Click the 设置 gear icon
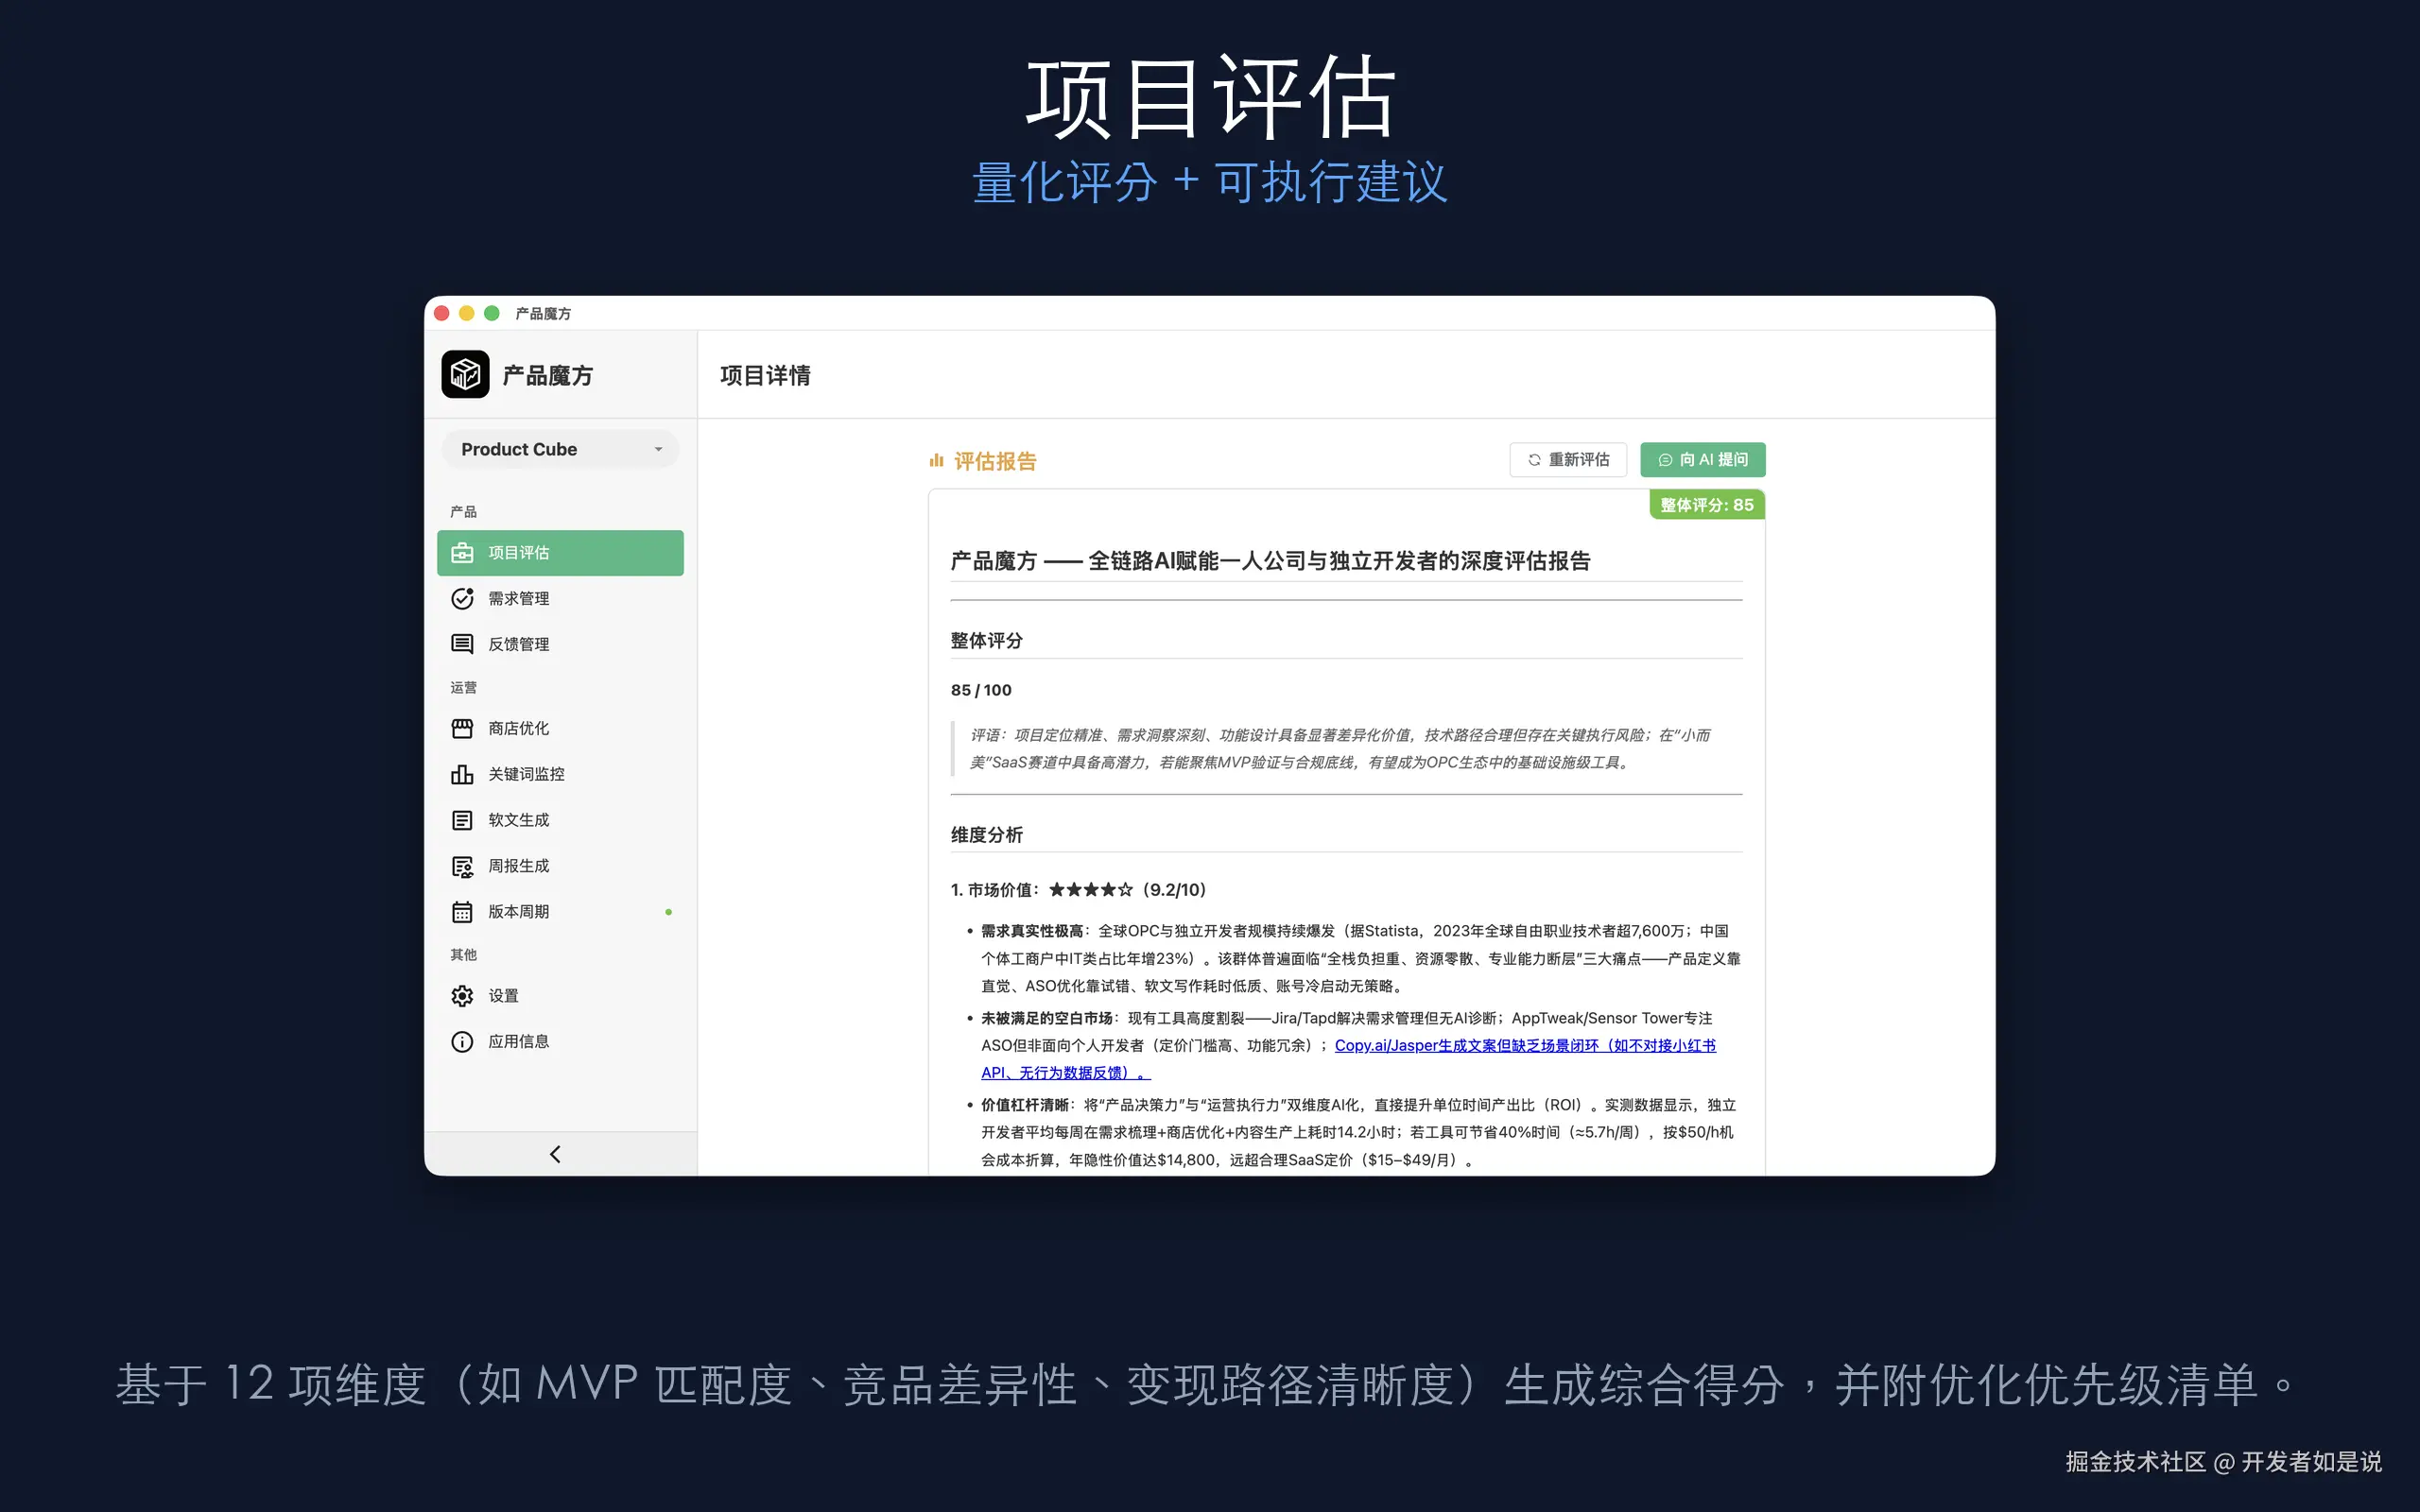 tap(462, 996)
